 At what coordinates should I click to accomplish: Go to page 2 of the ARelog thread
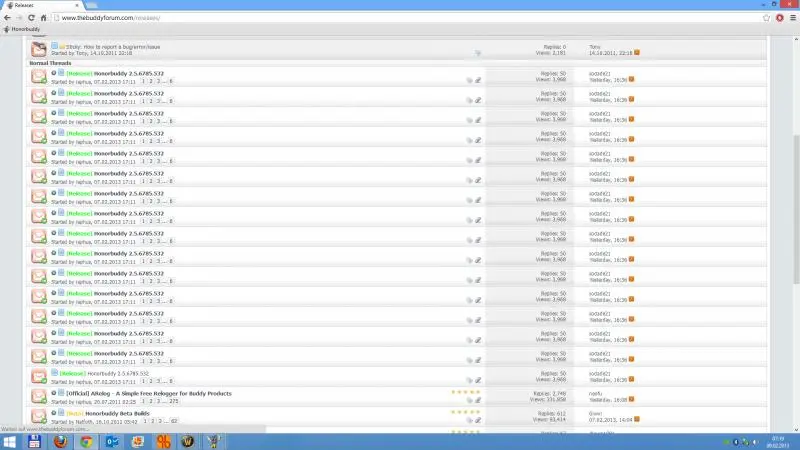pyautogui.click(x=152, y=402)
